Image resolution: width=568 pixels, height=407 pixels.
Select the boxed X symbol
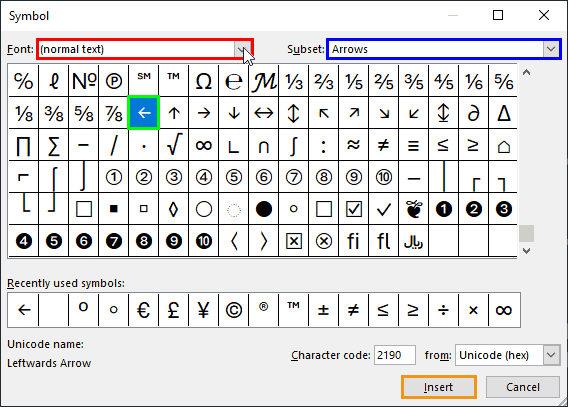pyautogui.click(x=294, y=241)
